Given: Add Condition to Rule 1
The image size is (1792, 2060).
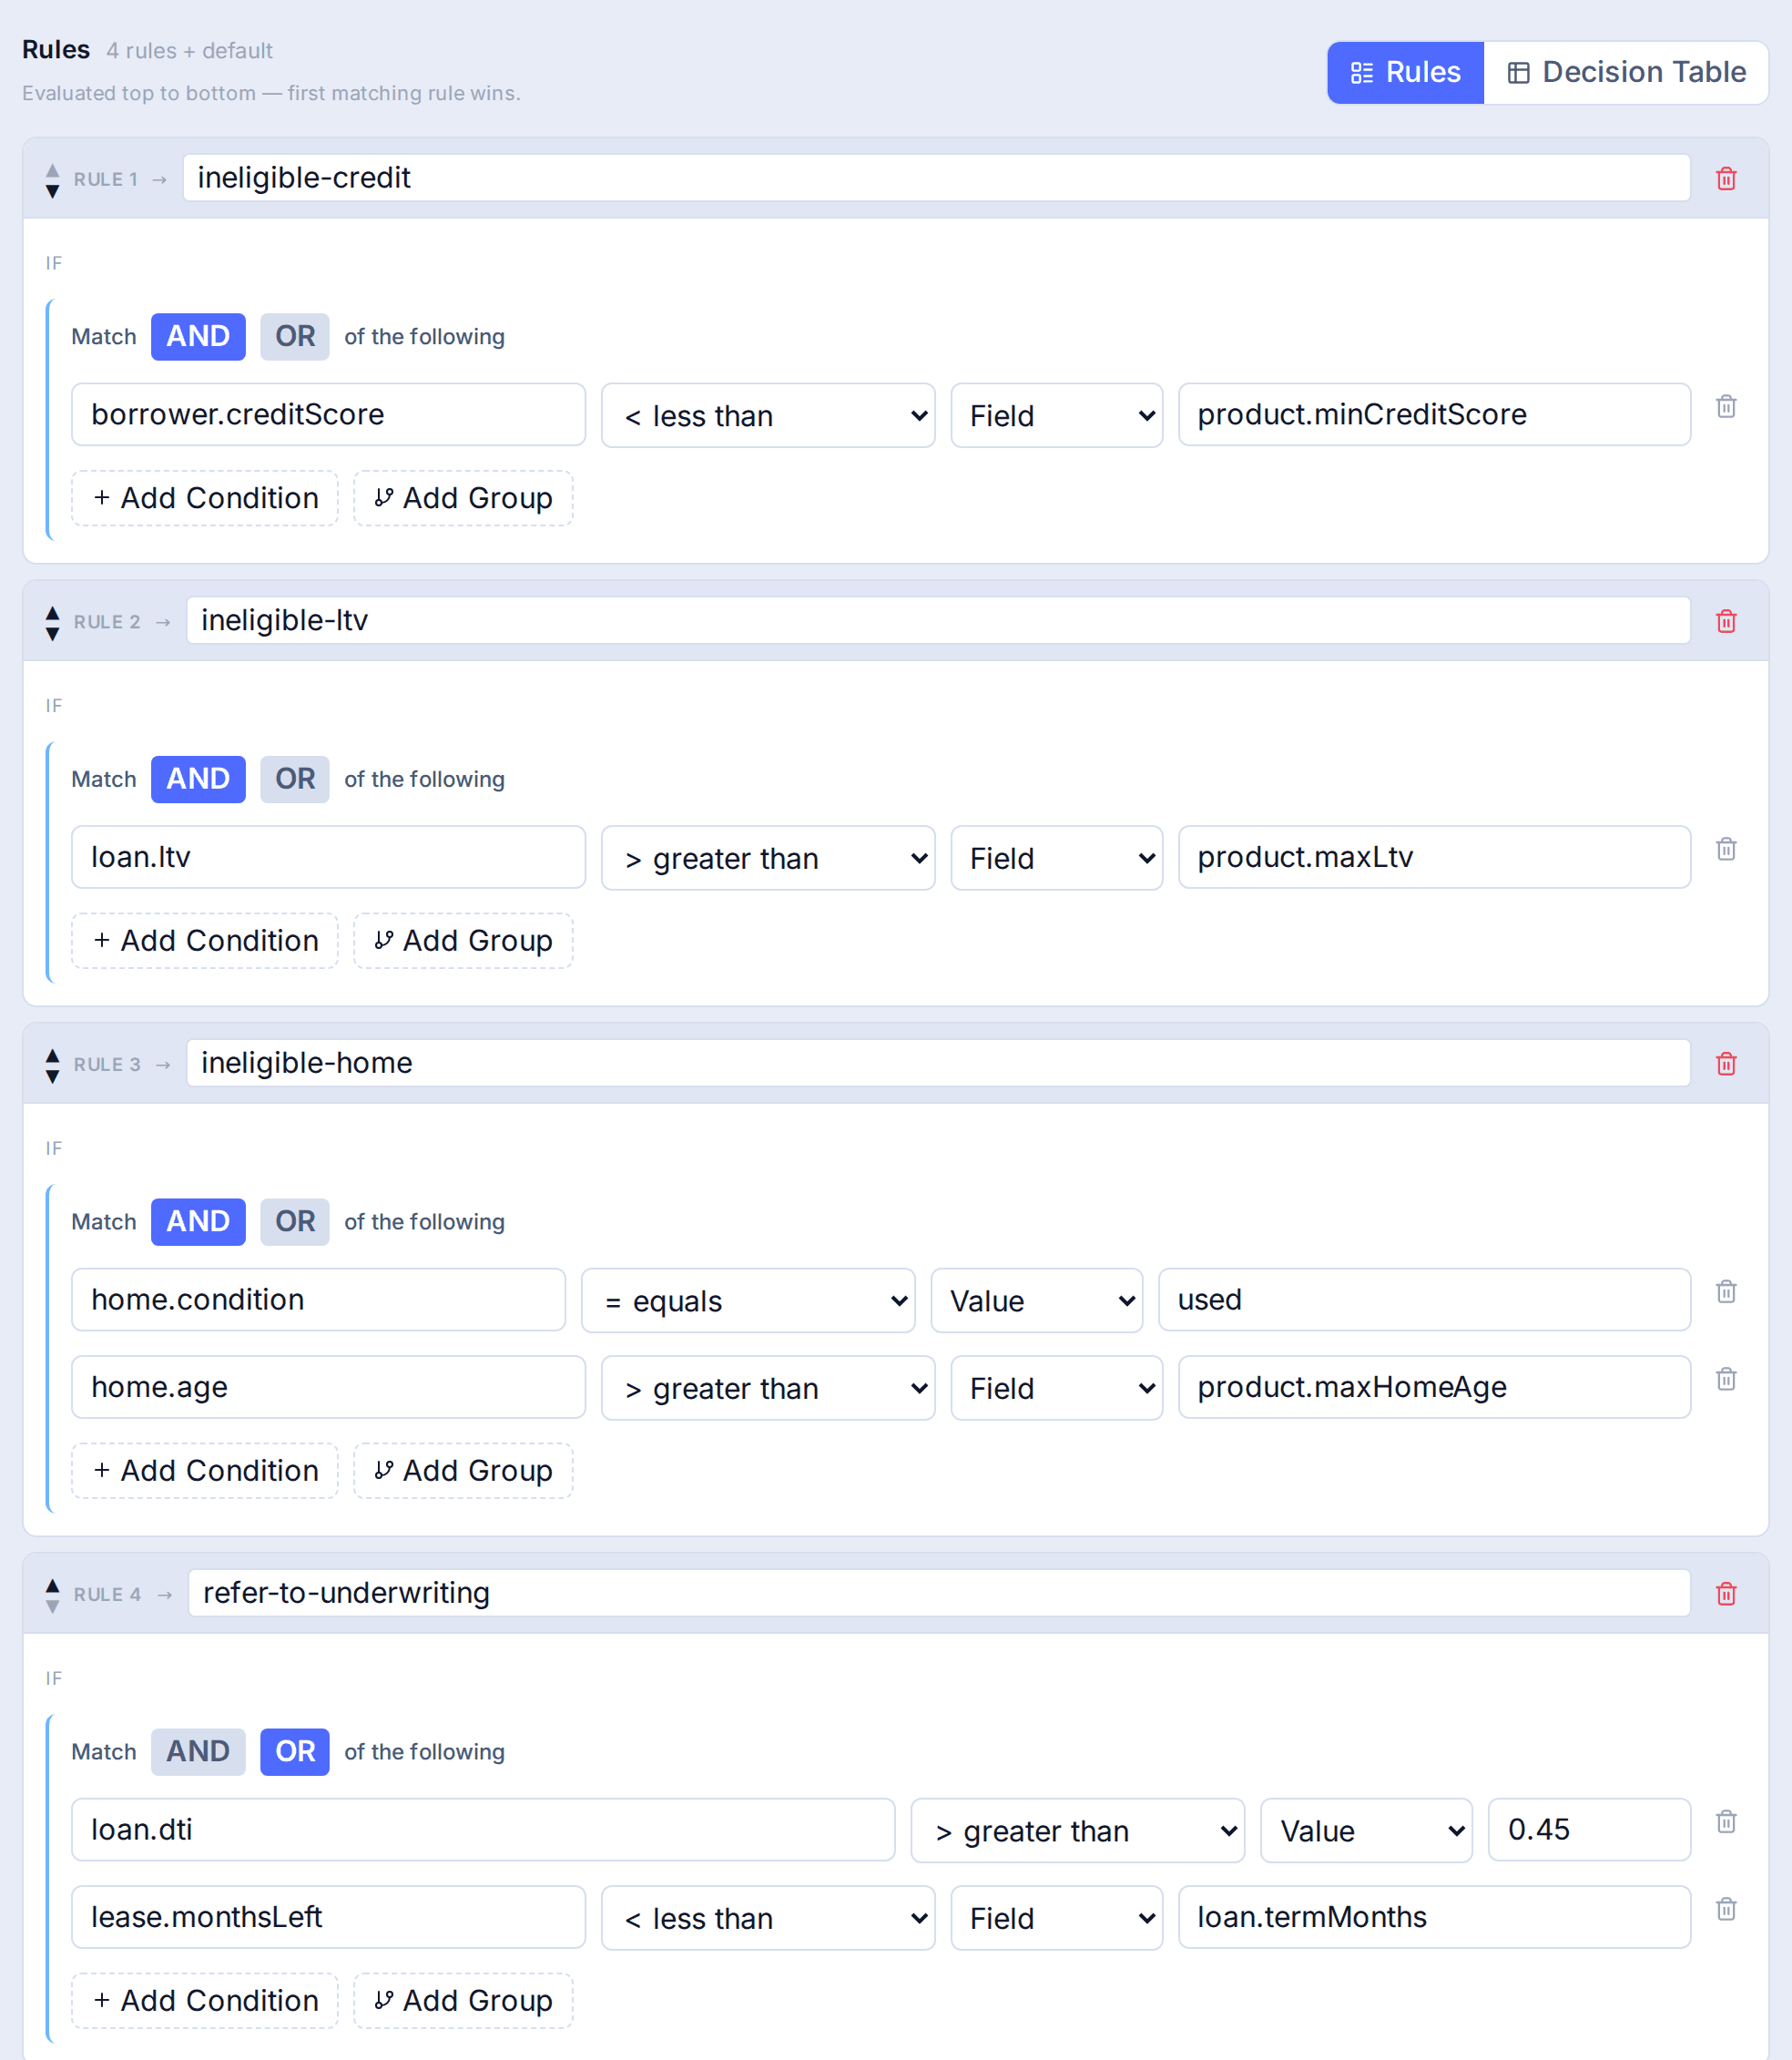Looking at the screenshot, I should 205,498.
